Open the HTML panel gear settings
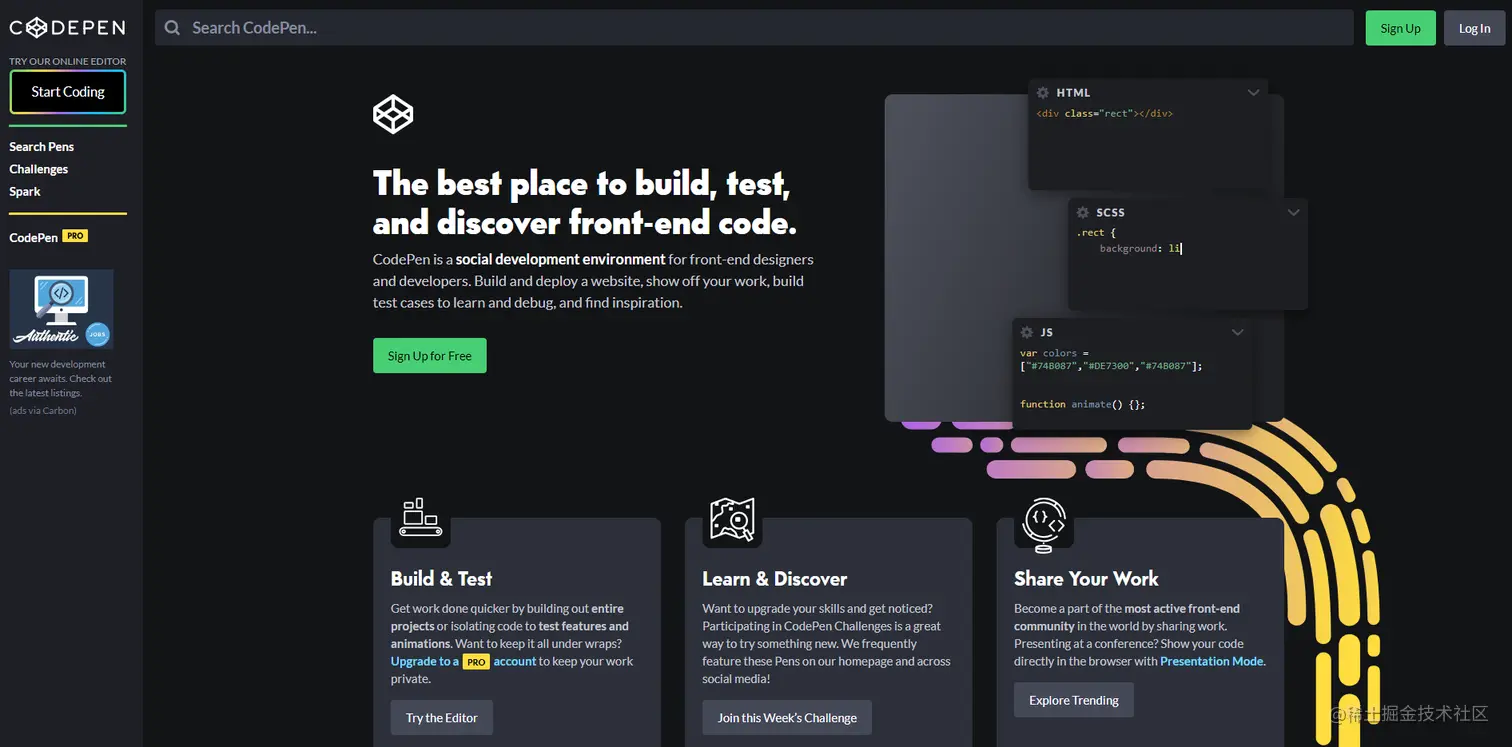The height and width of the screenshot is (747, 1512). click(1043, 93)
